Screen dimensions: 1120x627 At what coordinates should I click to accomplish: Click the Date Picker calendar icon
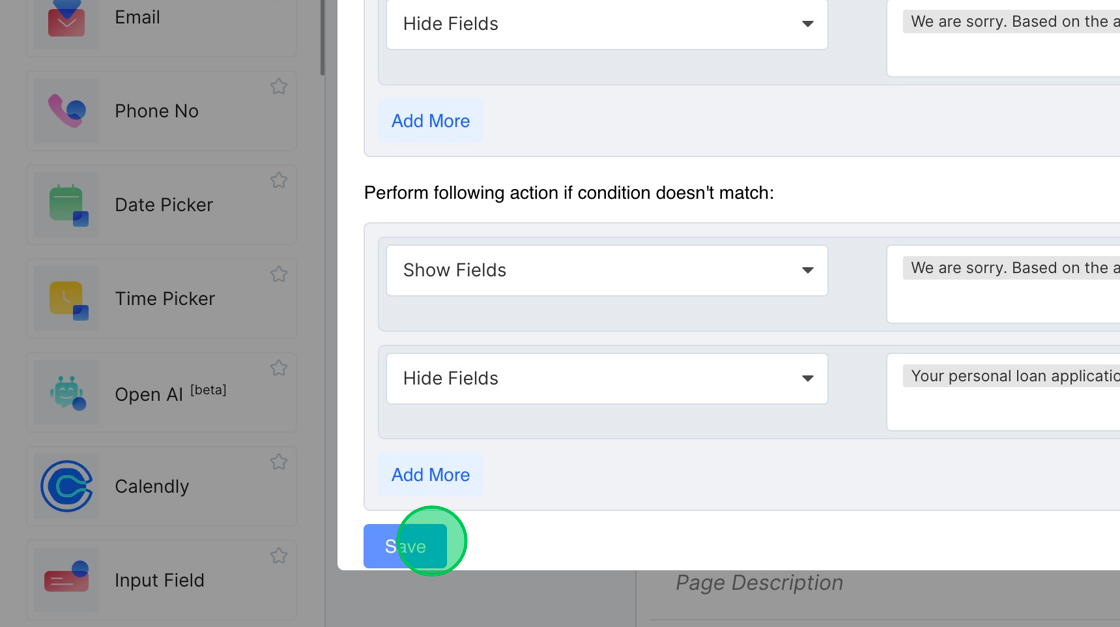(x=66, y=205)
